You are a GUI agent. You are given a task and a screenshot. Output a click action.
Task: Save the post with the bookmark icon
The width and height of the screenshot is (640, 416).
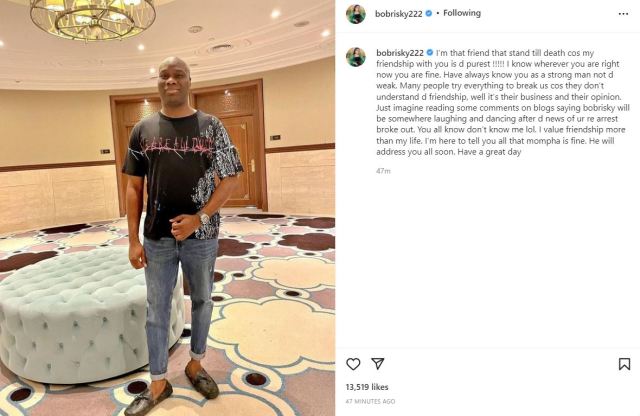pyautogui.click(x=624, y=364)
